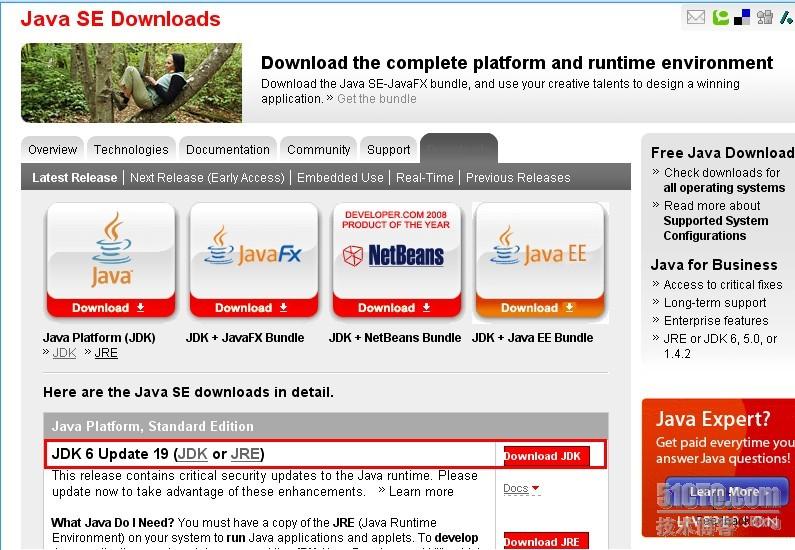Check downloads for all operating systems
The height and width of the screenshot is (550, 795).
click(x=724, y=180)
